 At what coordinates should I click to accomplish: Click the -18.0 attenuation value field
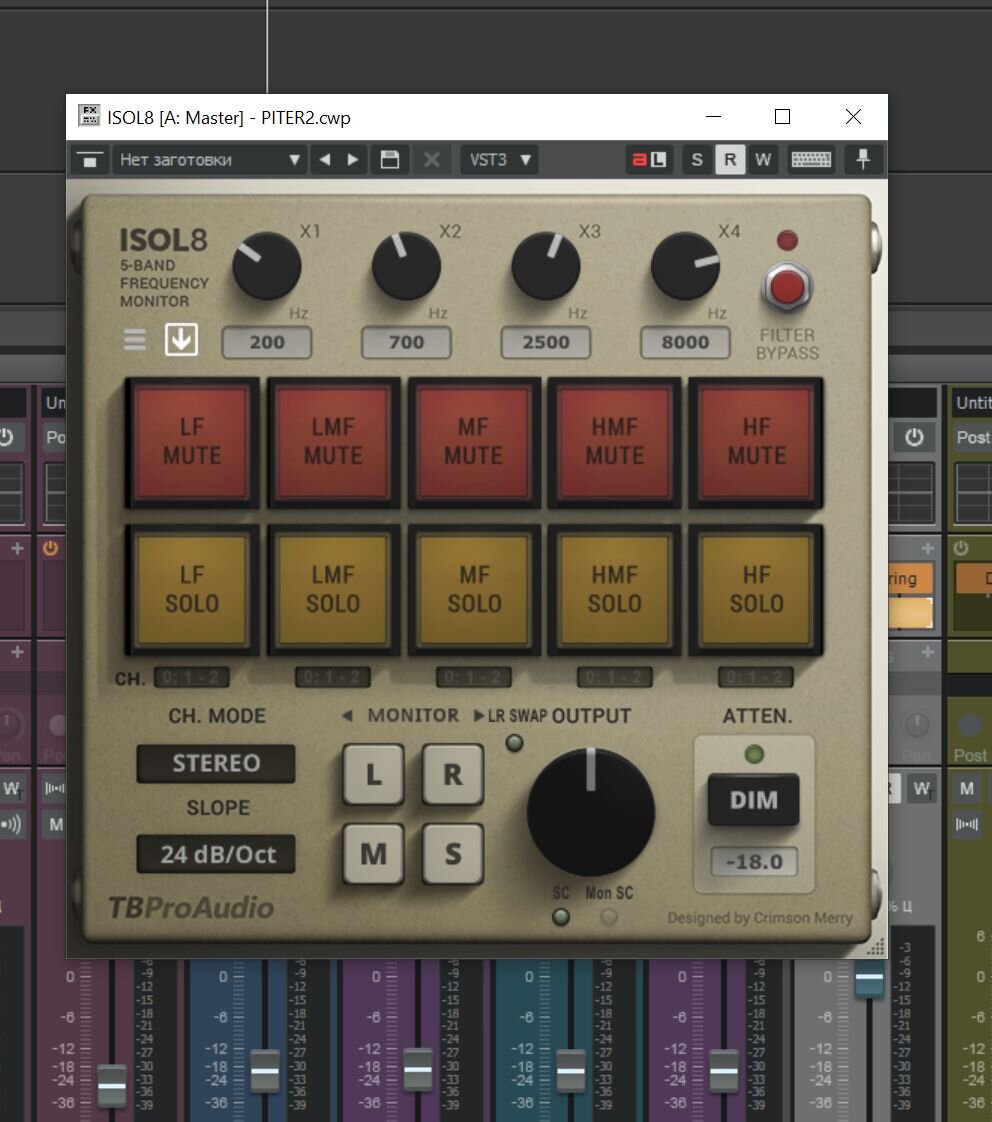point(754,862)
